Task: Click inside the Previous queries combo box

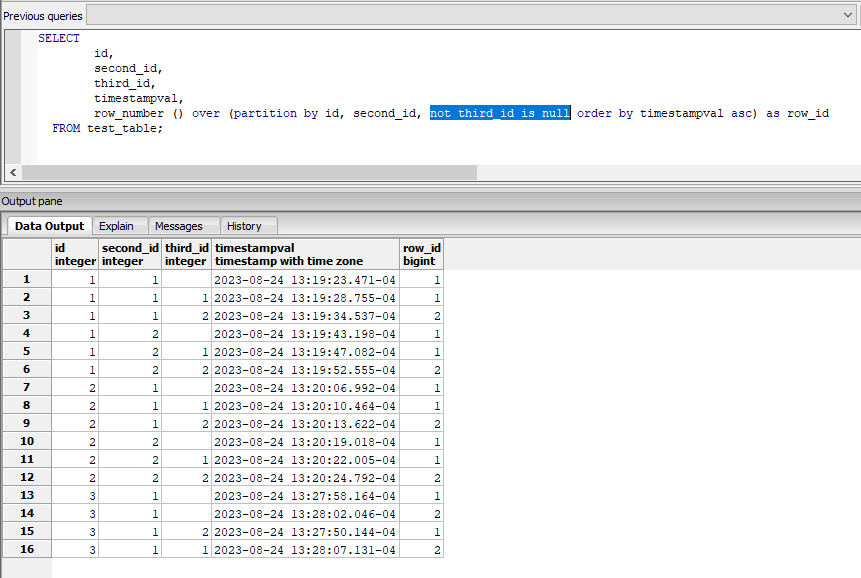Action: click(x=462, y=15)
